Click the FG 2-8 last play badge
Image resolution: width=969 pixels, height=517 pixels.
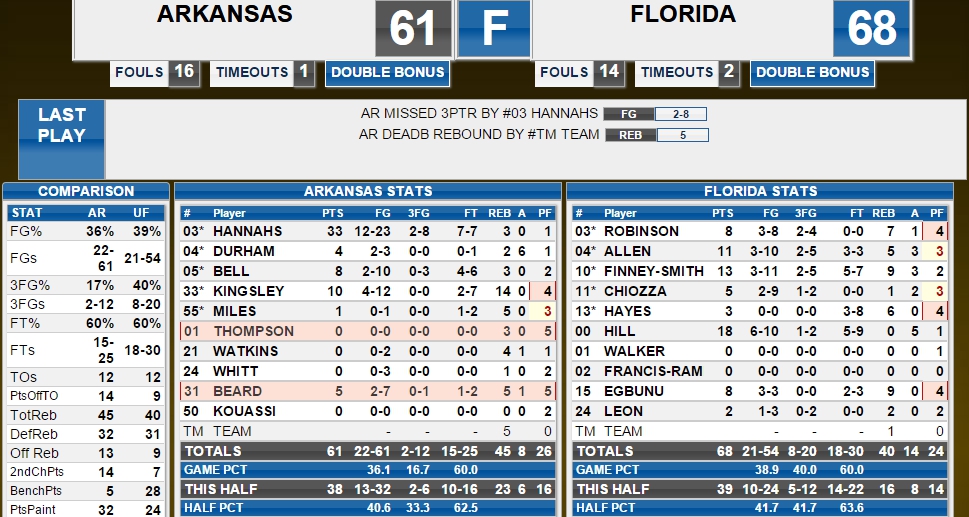coord(655,114)
